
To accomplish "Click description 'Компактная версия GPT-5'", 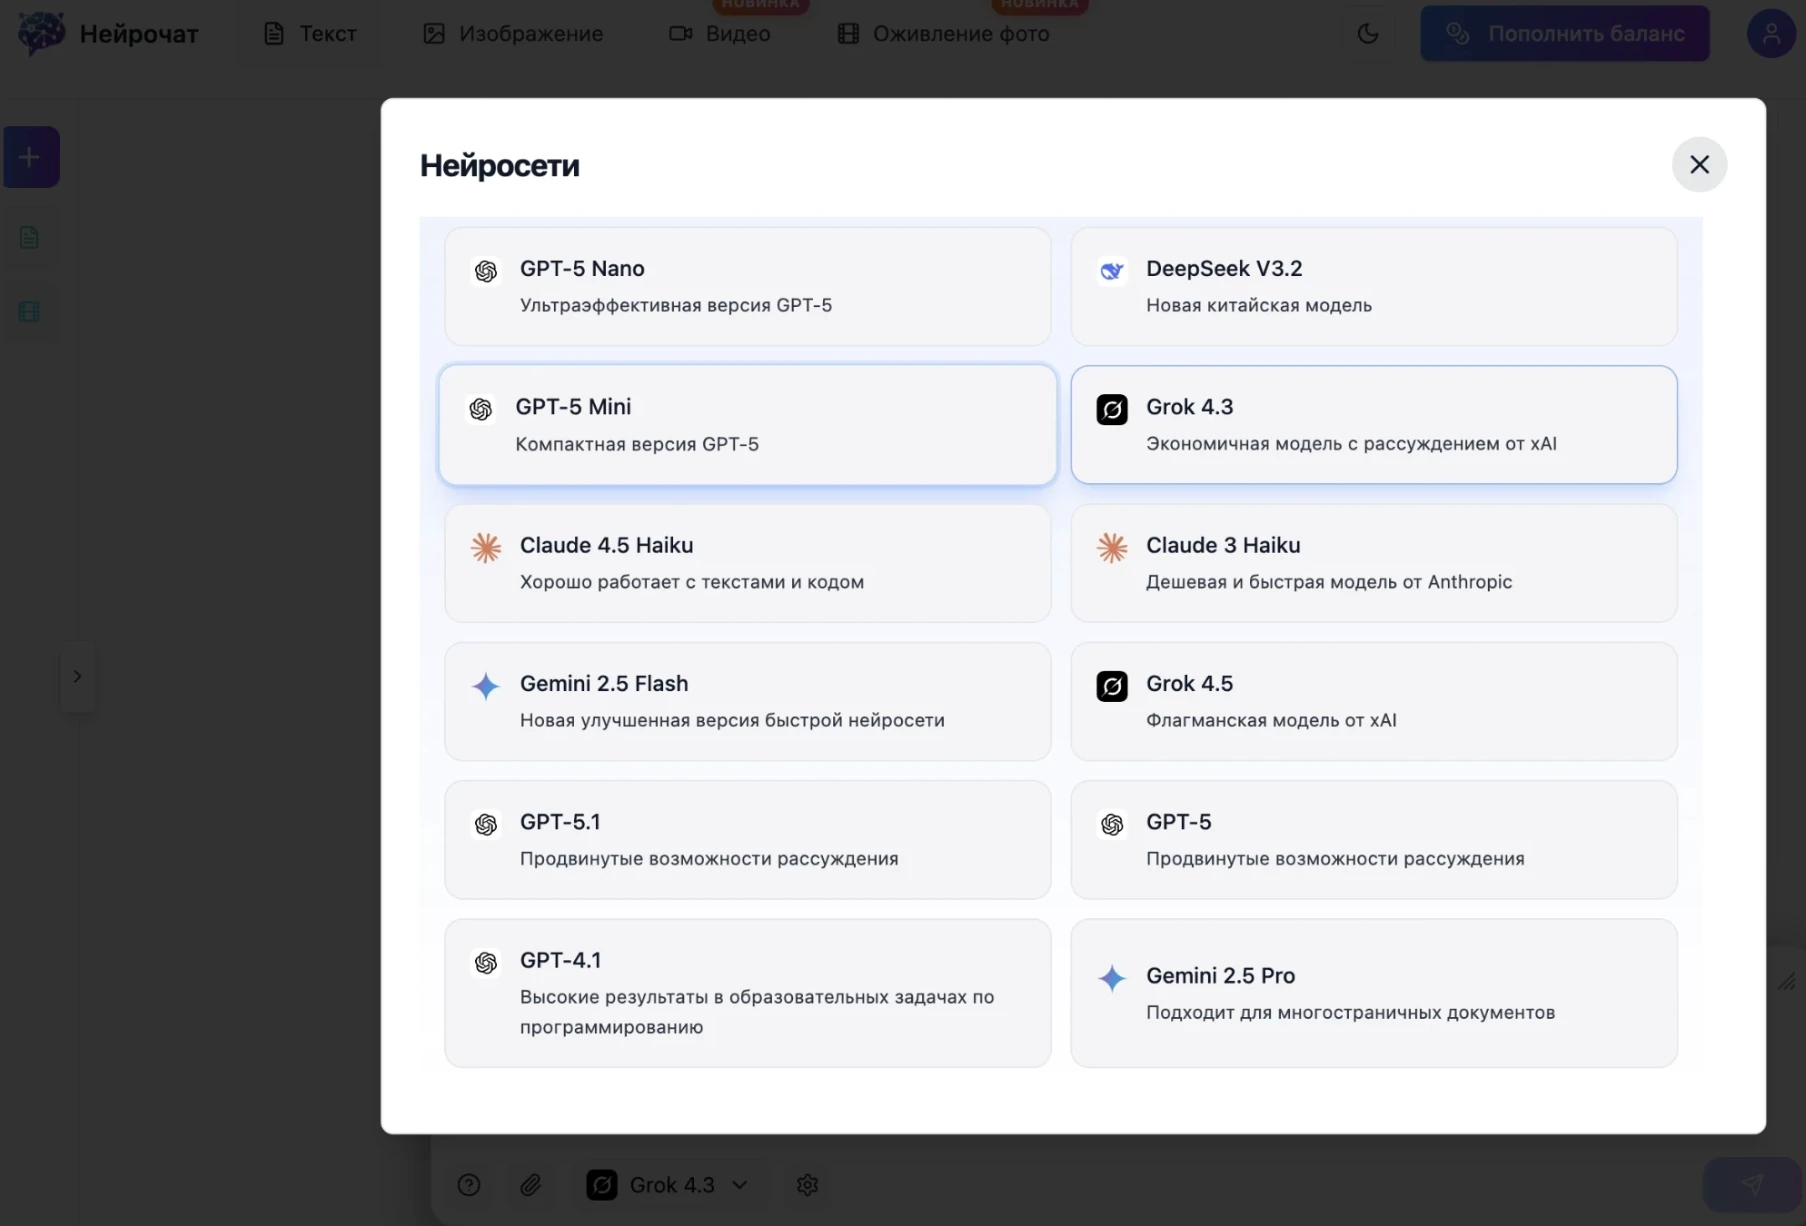I will (x=637, y=444).
